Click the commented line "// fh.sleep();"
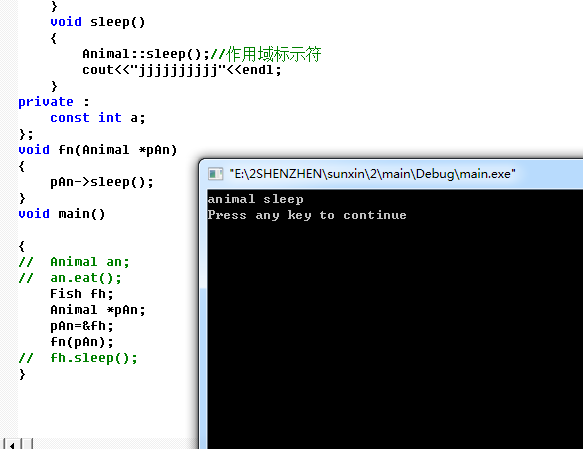 [78, 358]
